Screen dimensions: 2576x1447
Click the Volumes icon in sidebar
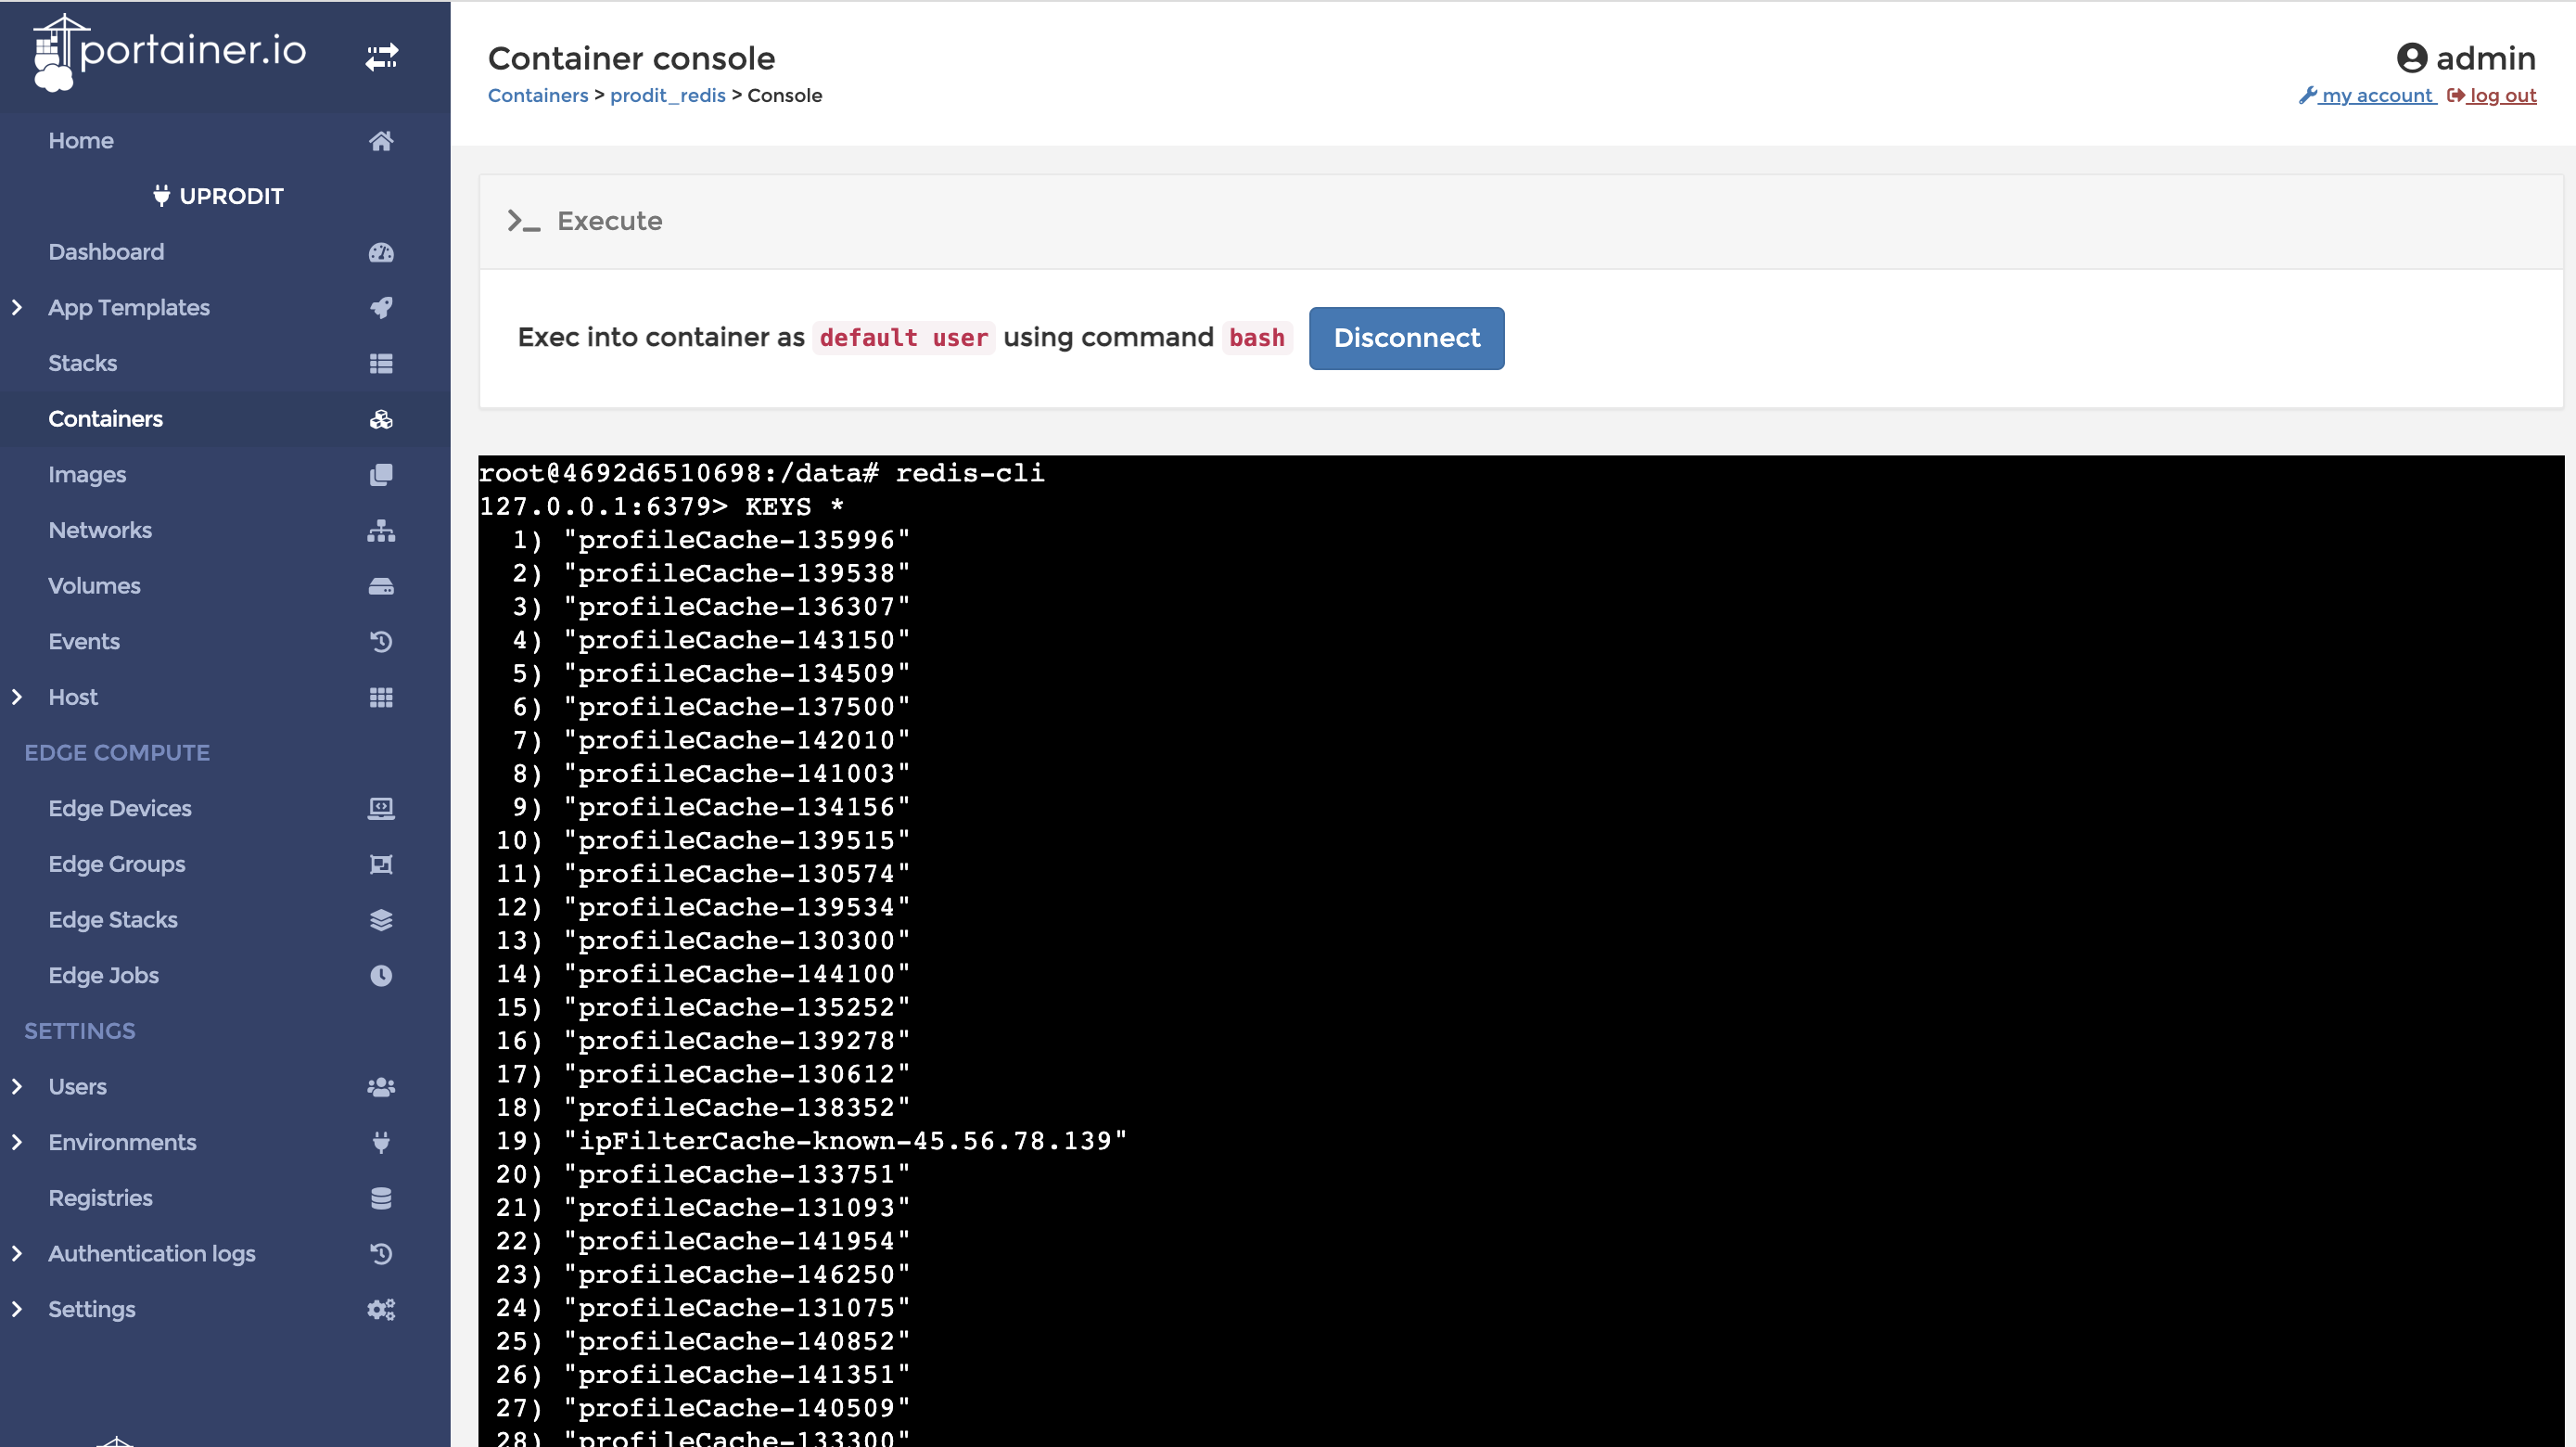pyautogui.click(x=380, y=585)
